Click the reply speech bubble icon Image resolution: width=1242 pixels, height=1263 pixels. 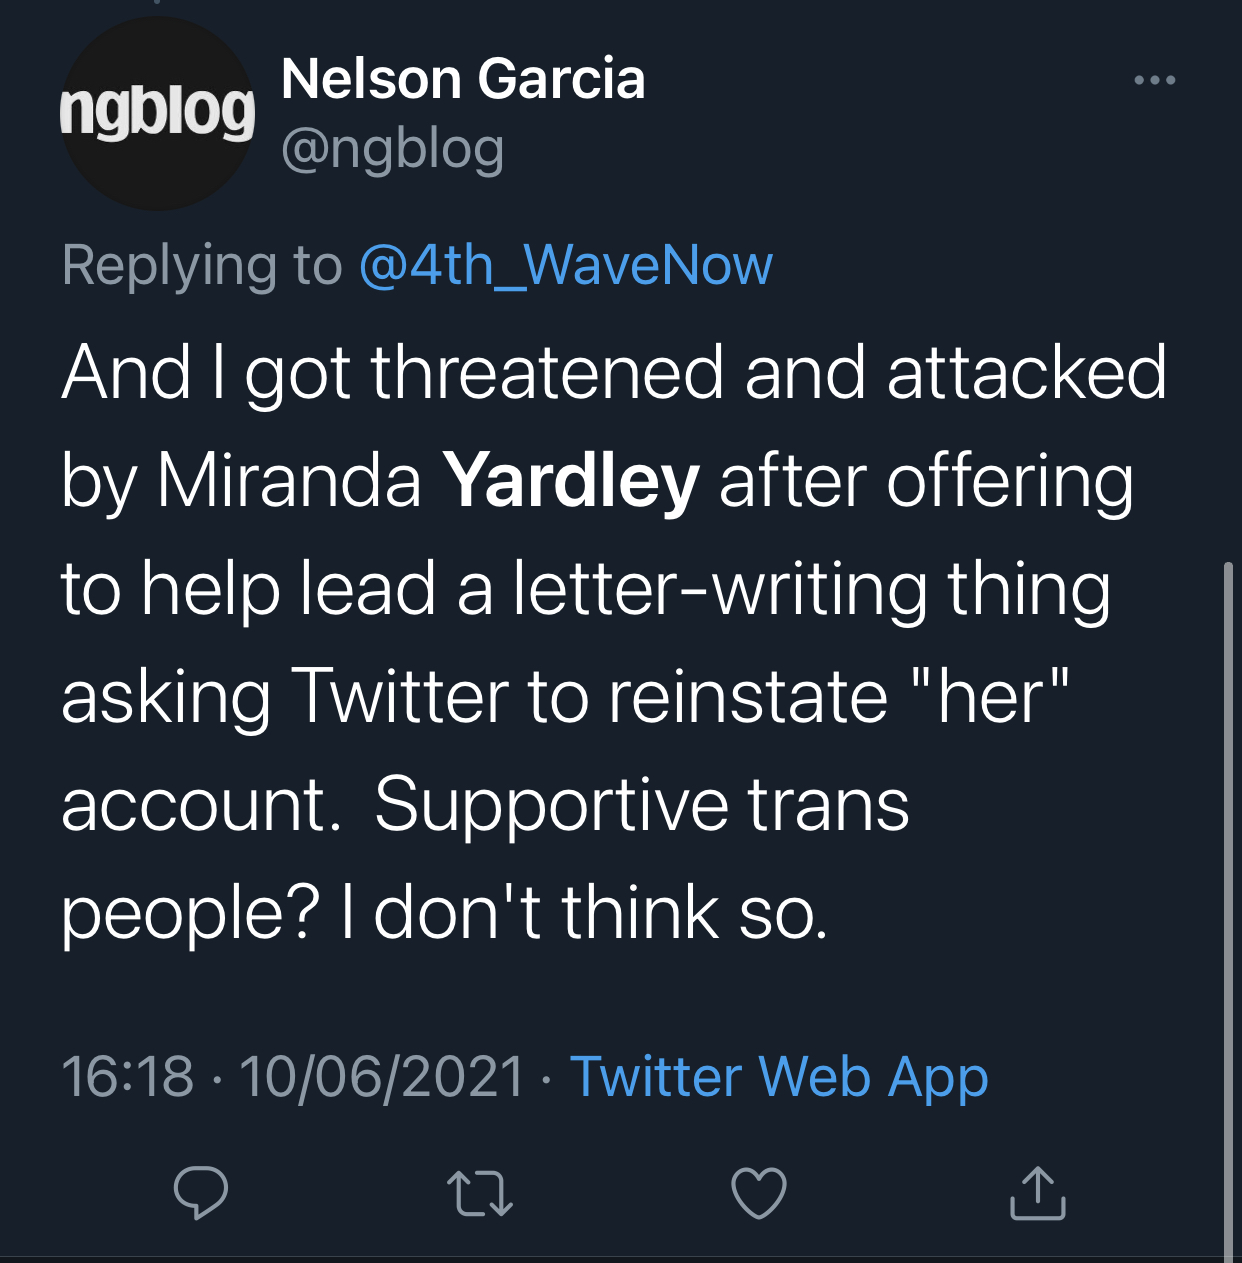point(201,1192)
